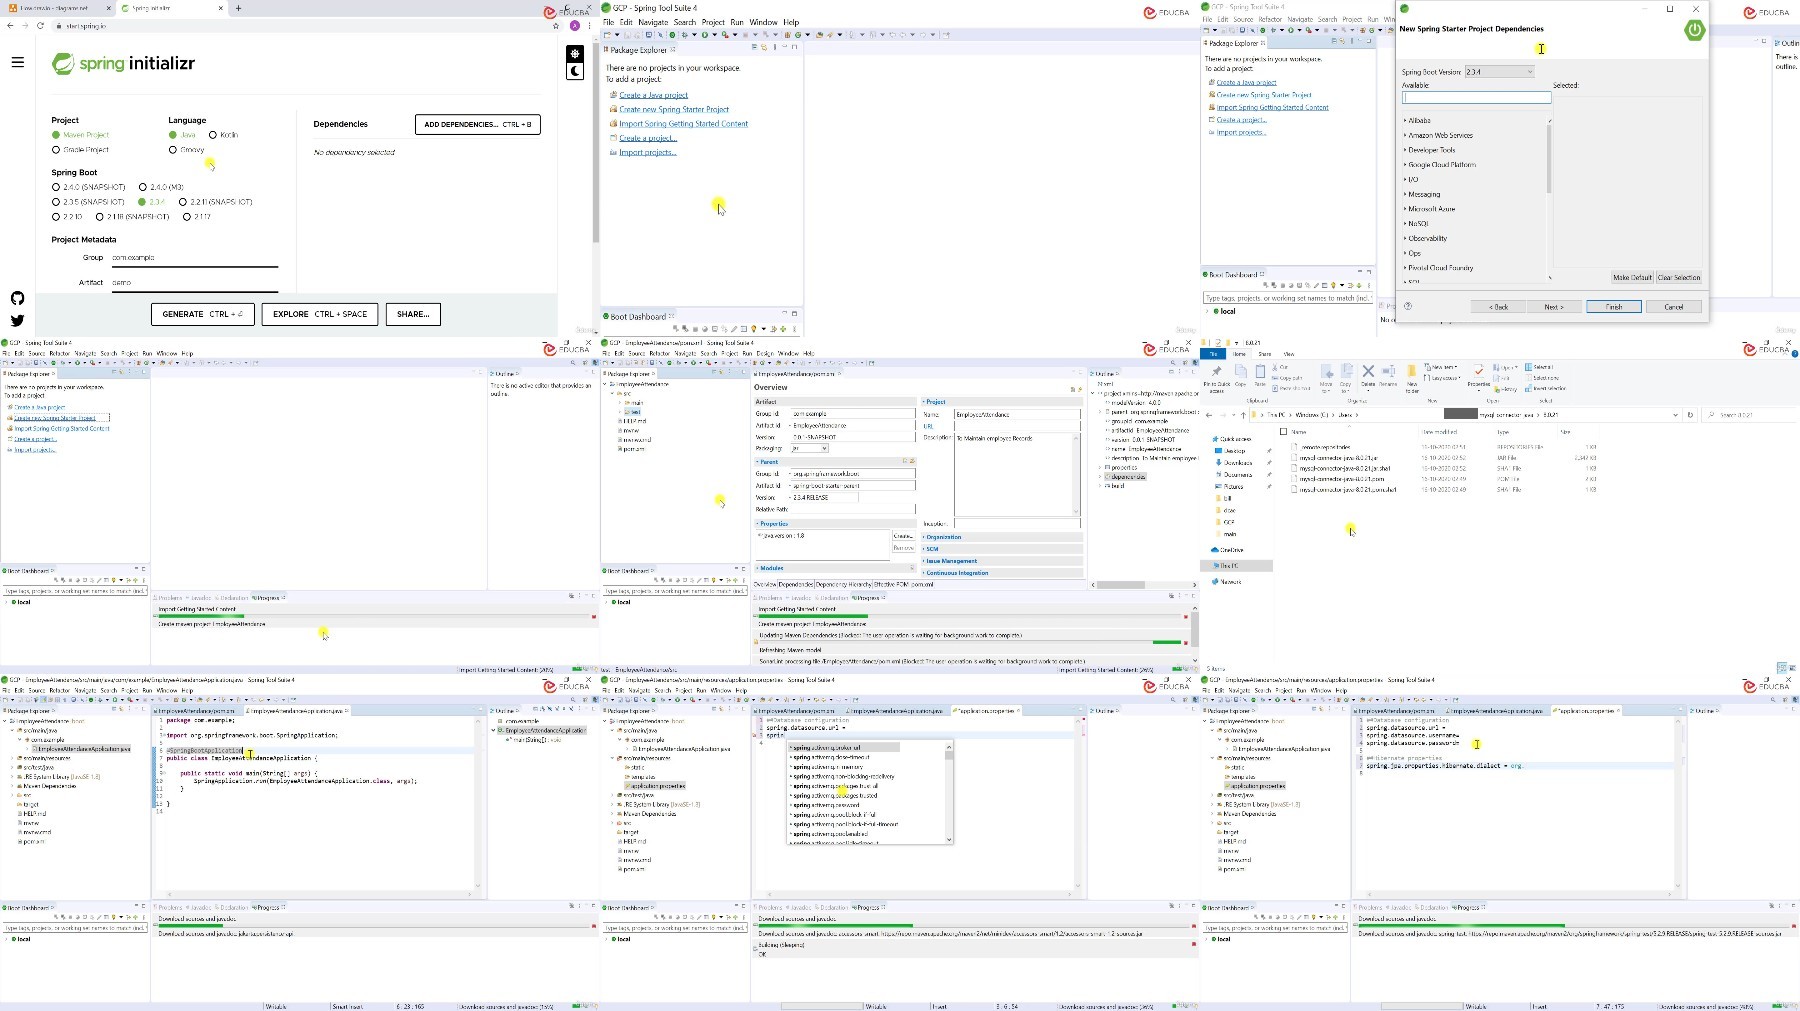This screenshot has height=1011, width=1800.
Task: Choose Java as the language
Action: (173, 134)
